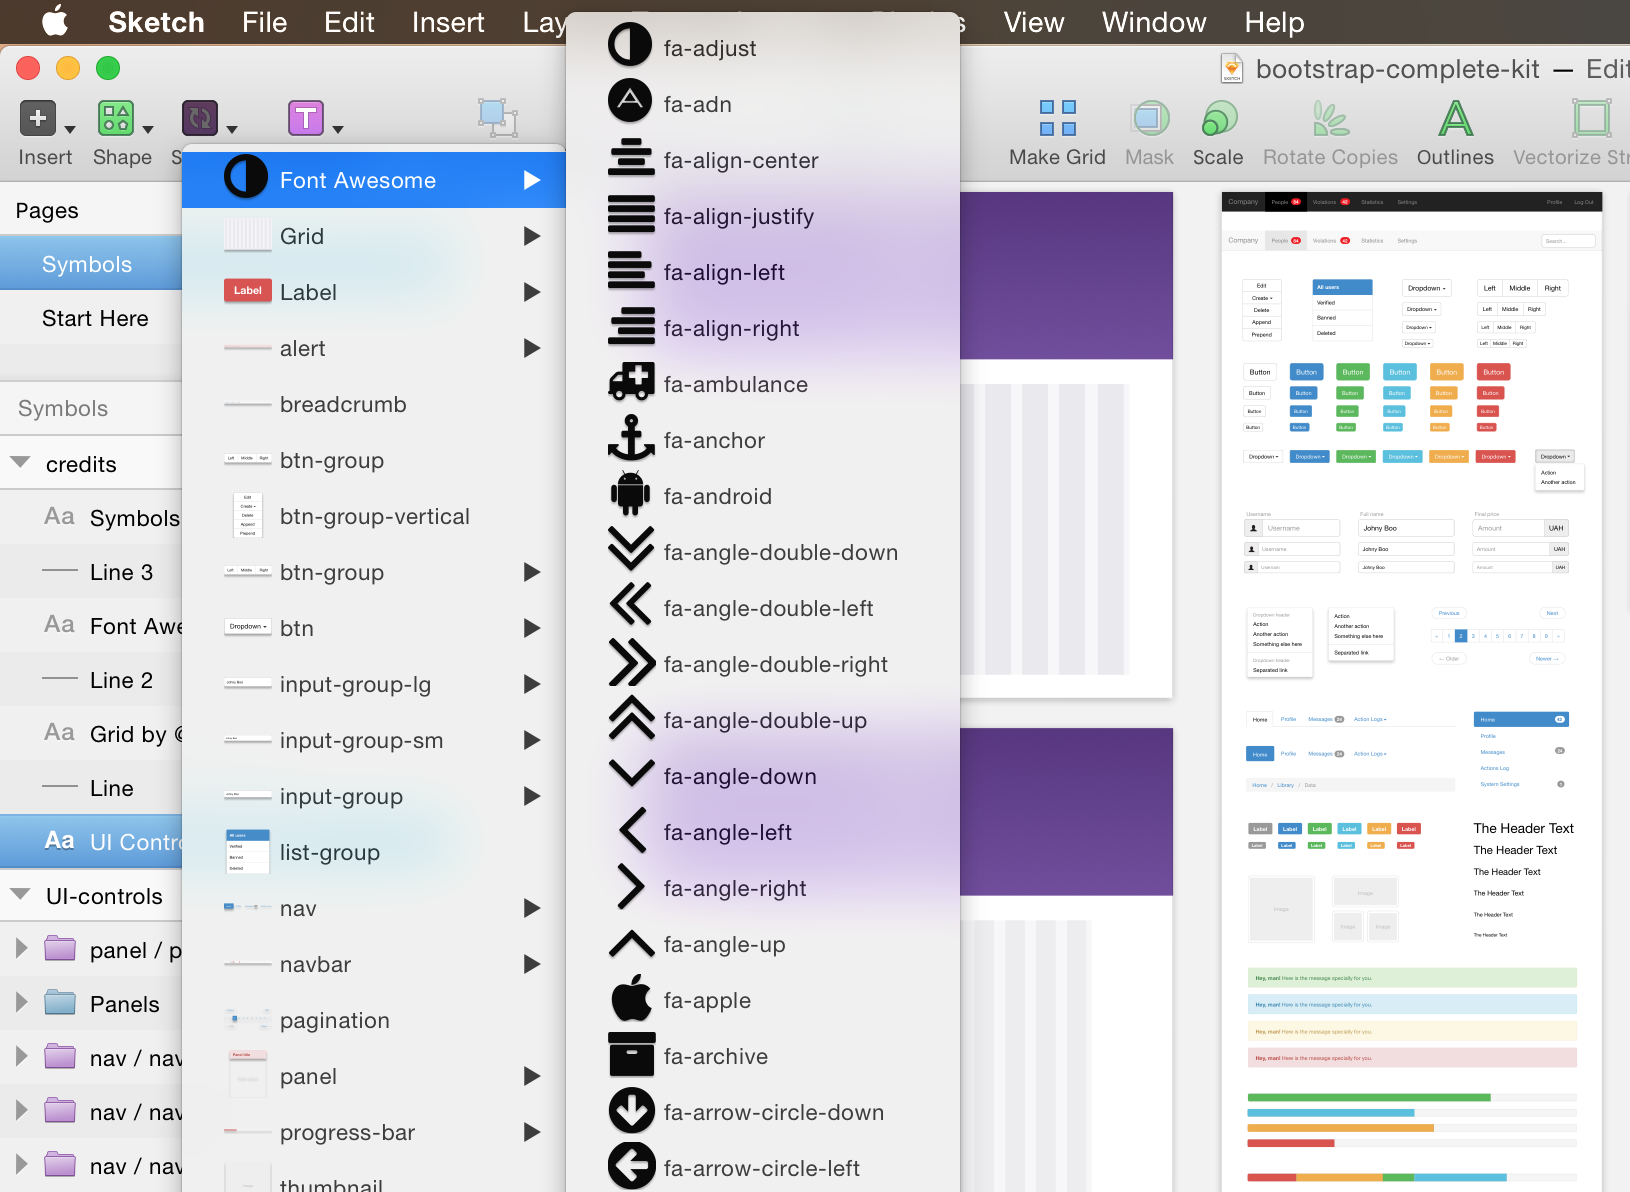
Task: Open the Insert dropdown arrow
Action: coord(70,129)
